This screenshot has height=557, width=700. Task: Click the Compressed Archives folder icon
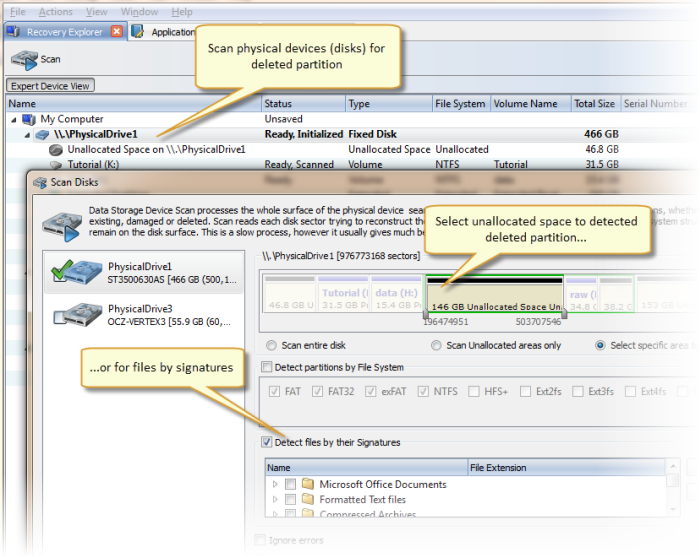tap(307, 513)
